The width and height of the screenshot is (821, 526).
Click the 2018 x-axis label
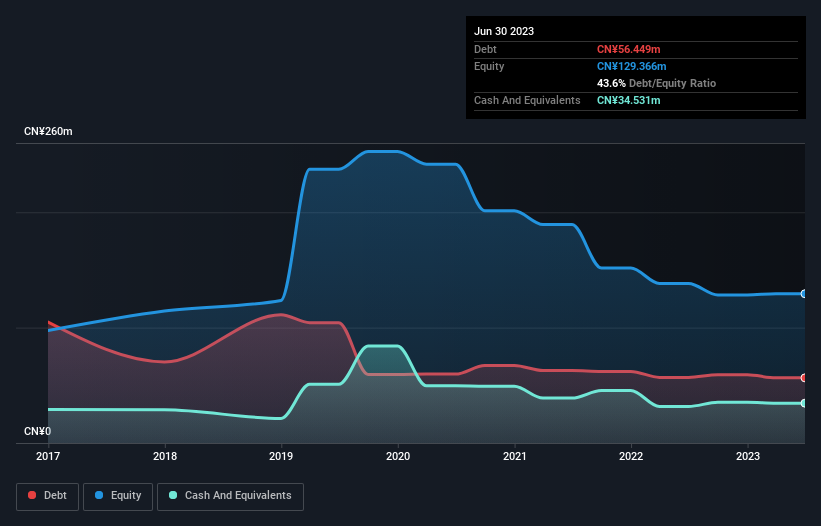[165, 456]
